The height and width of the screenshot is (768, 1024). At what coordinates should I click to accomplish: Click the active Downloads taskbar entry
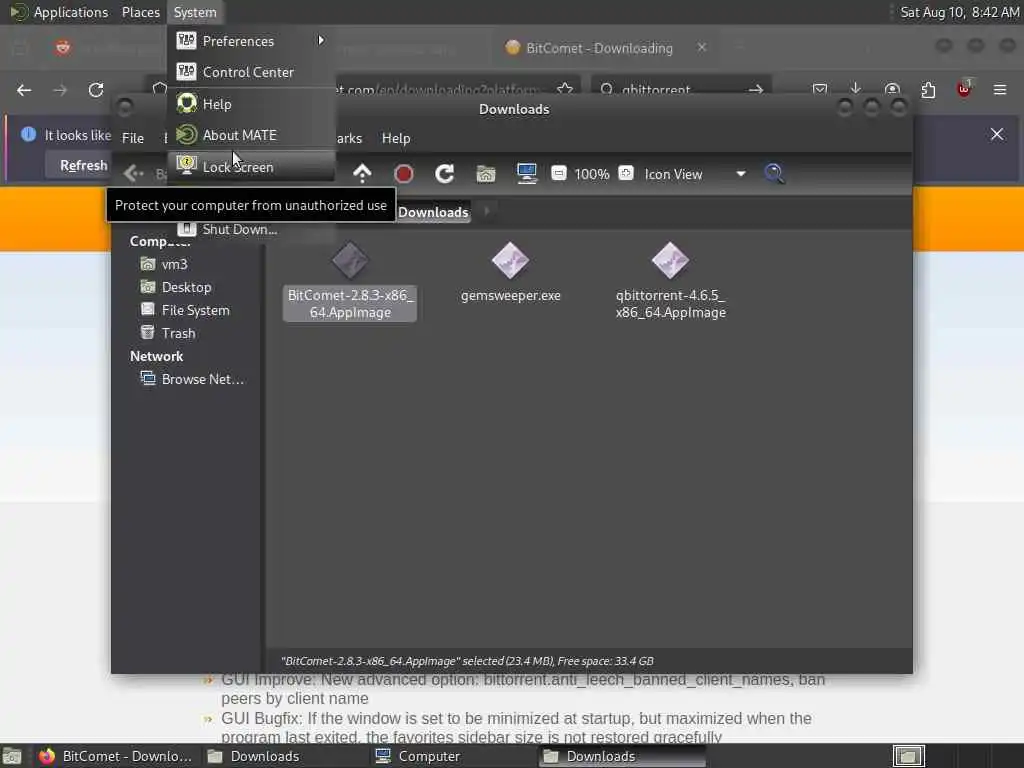[x=622, y=756]
